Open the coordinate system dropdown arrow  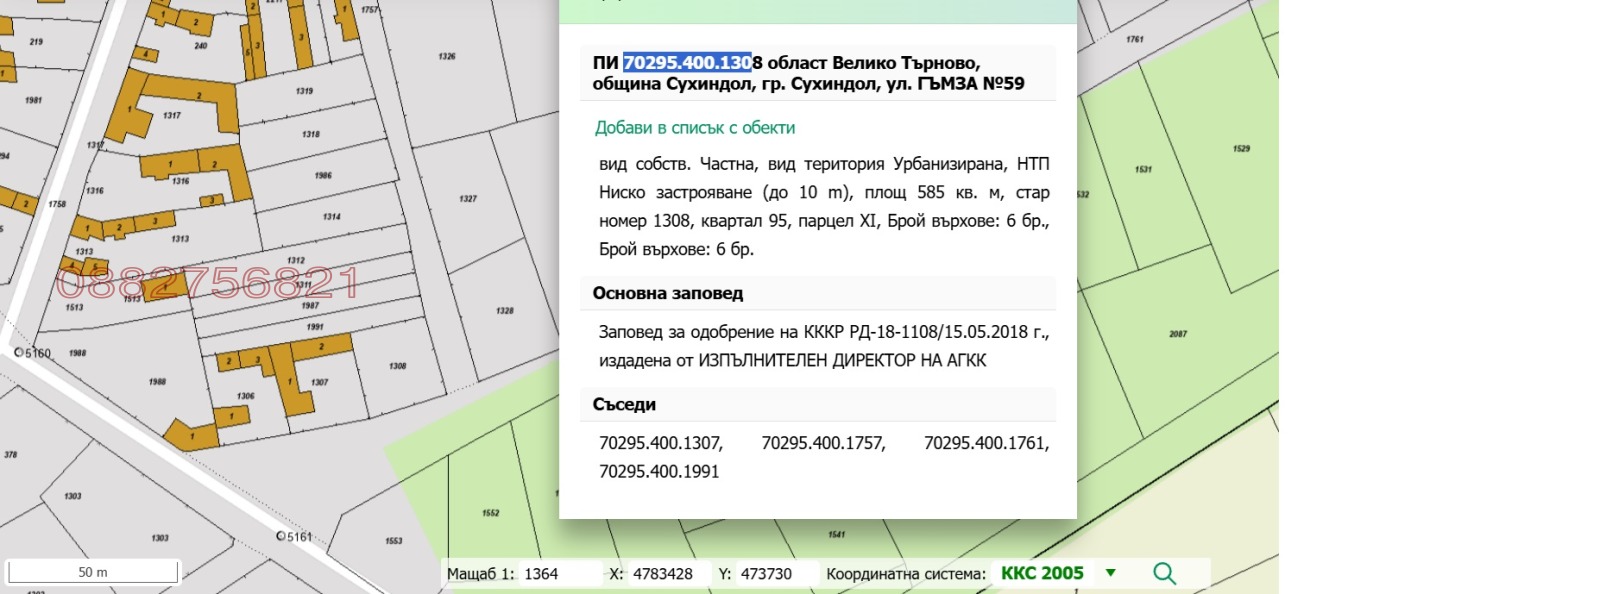[x=1110, y=573]
